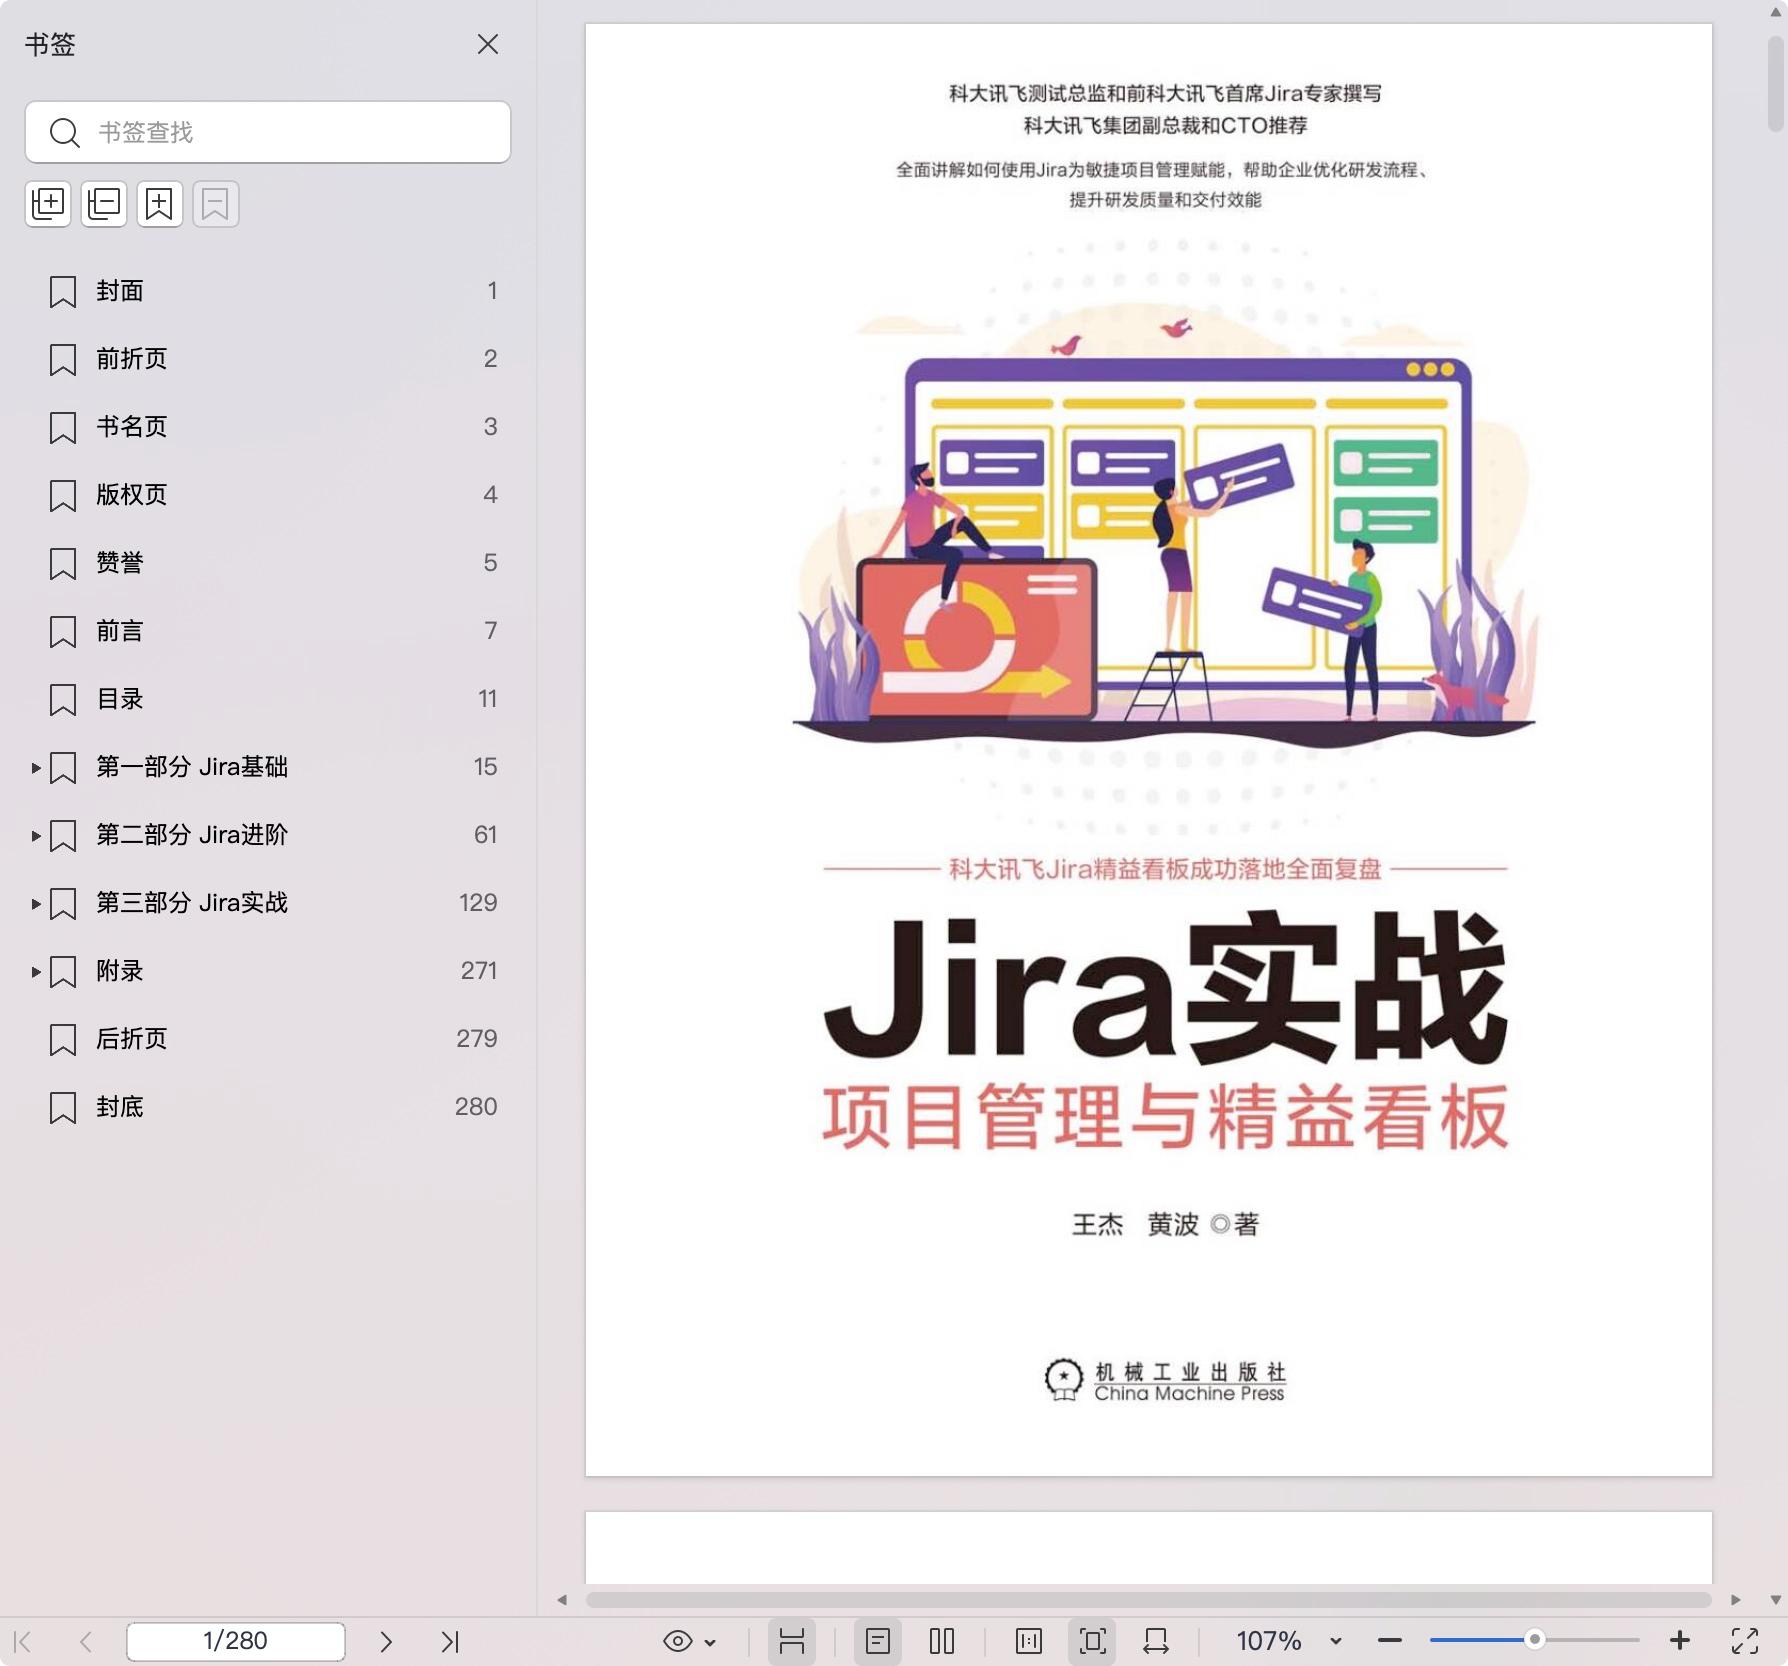This screenshot has width=1788, height=1666.
Task: Expand all bookmarks icon
Action: [48, 204]
